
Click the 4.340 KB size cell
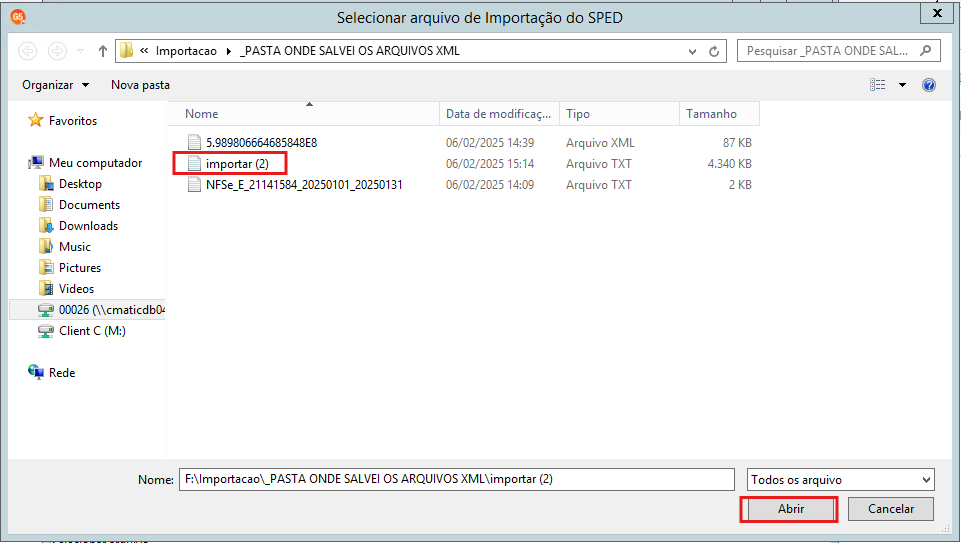tap(729, 164)
